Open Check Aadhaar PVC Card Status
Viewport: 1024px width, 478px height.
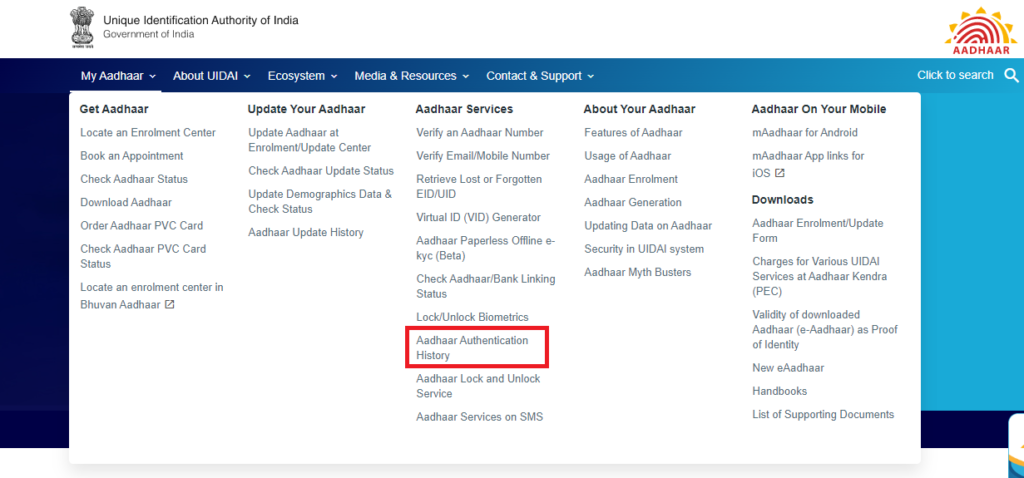(143, 257)
